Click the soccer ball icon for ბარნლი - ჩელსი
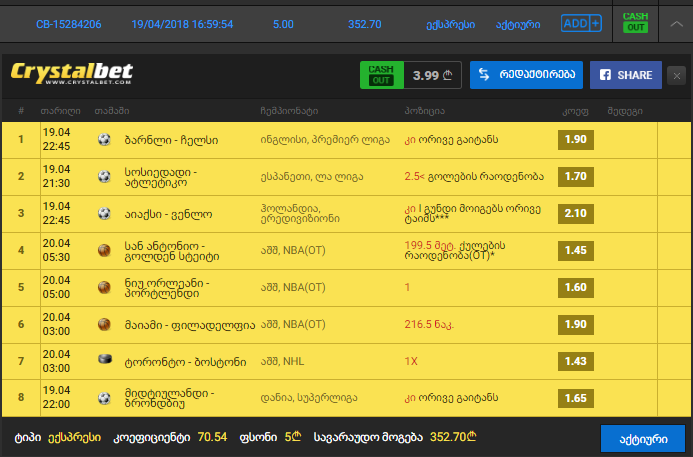 pos(104,140)
